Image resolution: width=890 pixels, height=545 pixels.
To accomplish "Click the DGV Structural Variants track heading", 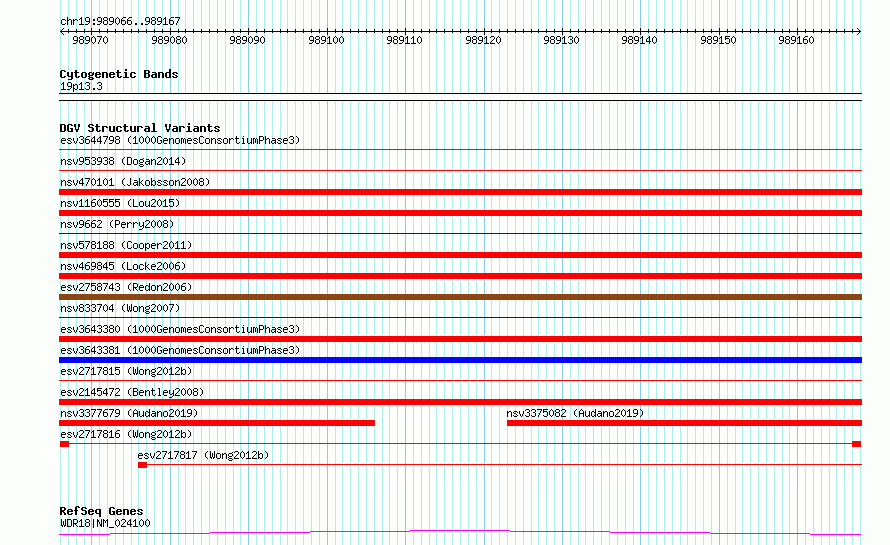I will [140, 128].
